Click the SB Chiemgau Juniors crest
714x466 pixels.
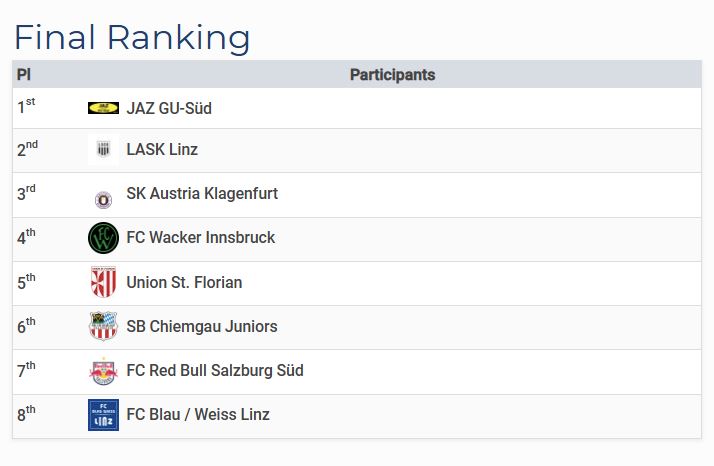point(103,326)
